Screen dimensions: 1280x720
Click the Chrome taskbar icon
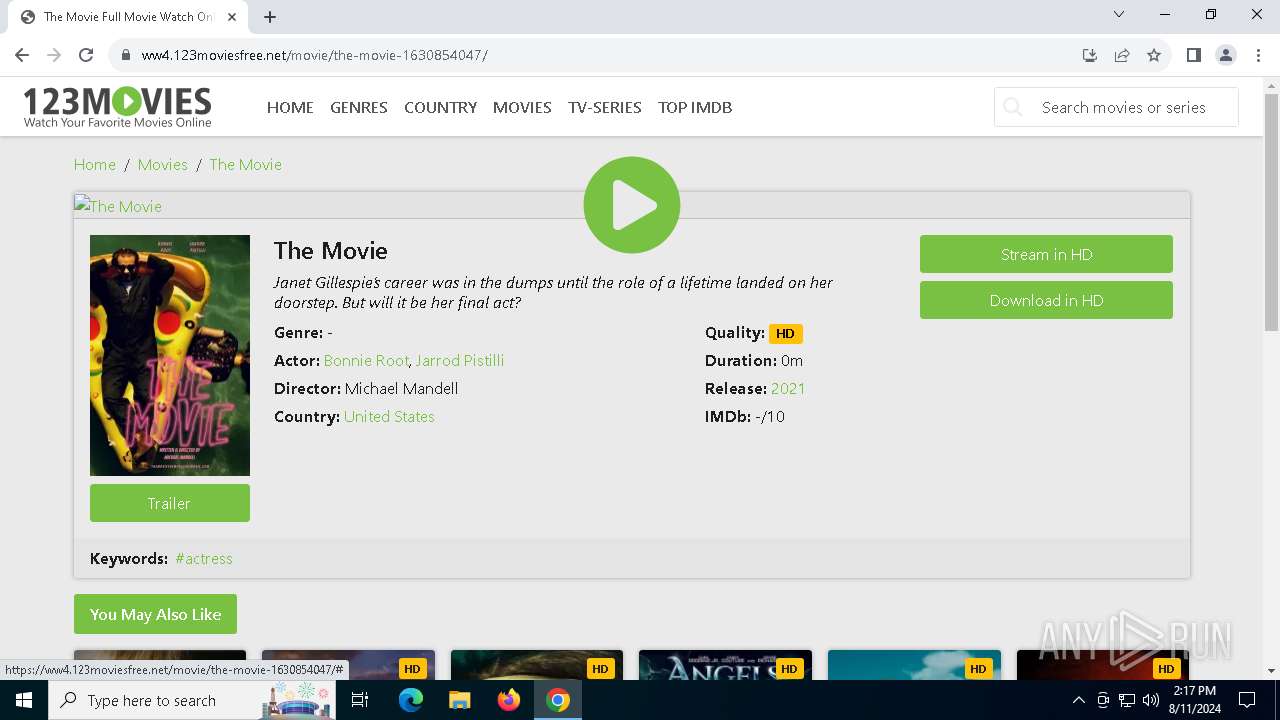[x=558, y=700]
